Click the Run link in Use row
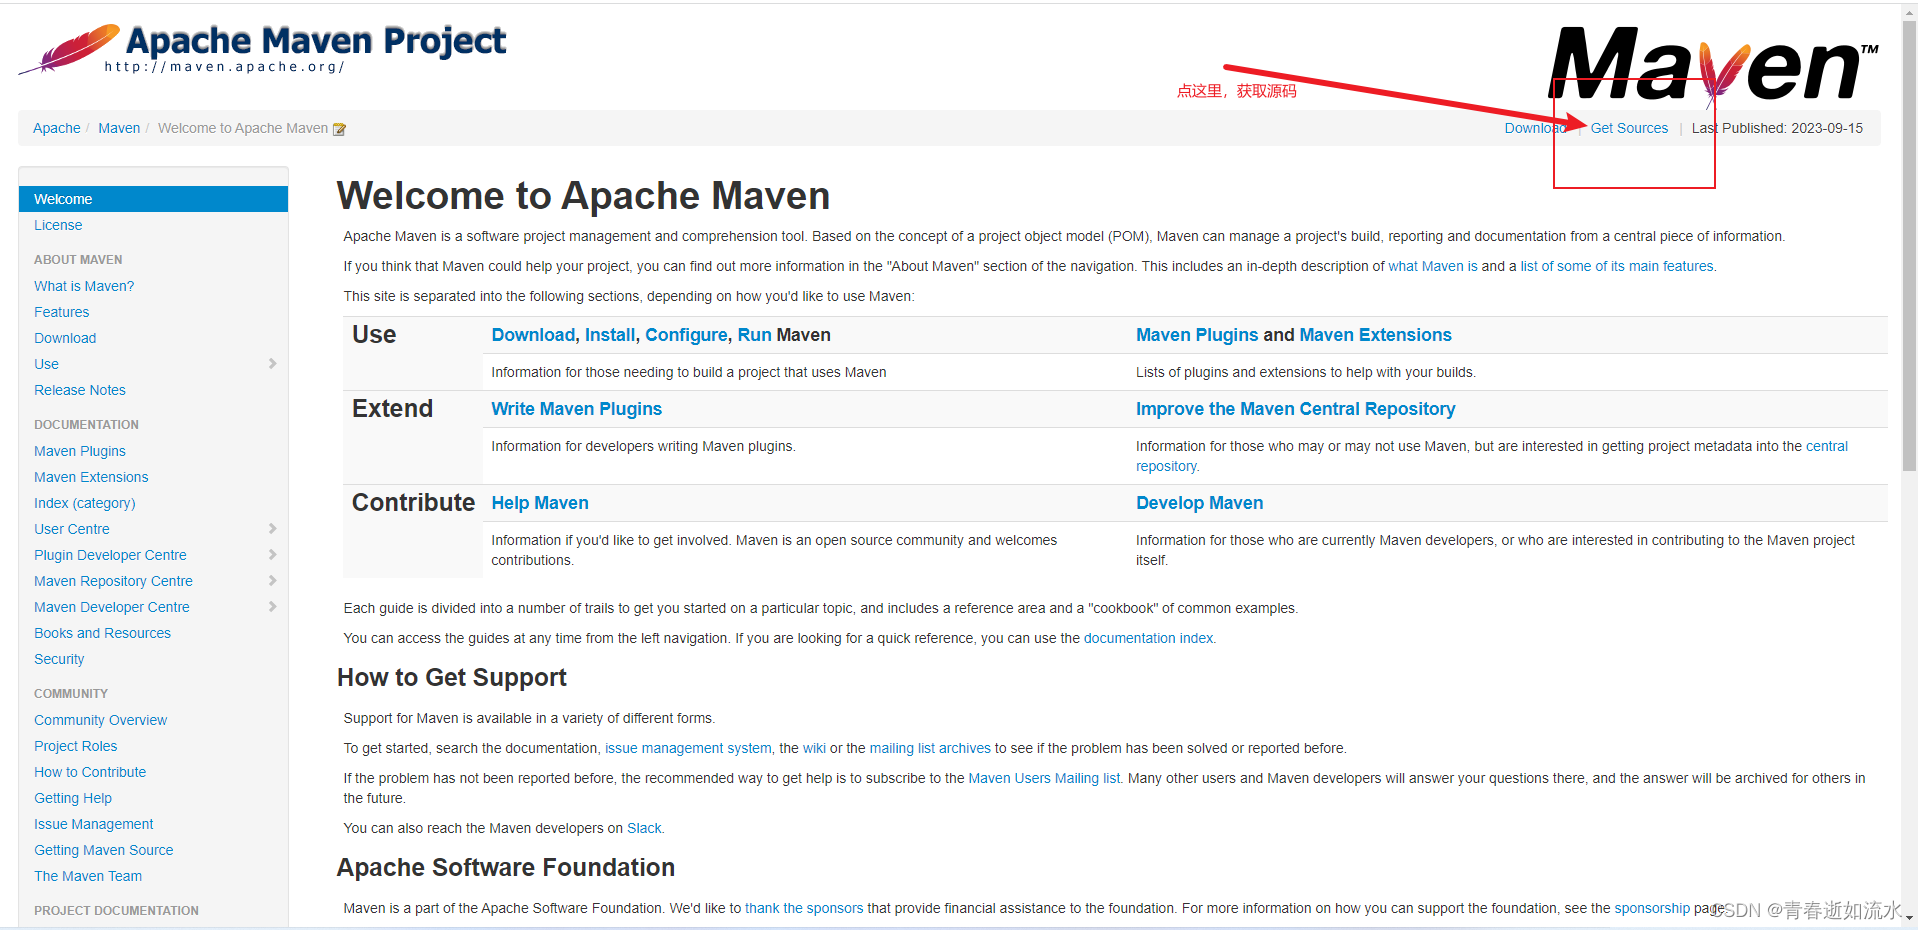Viewport: 1918px width, 930px height. pyautogui.click(x=755, y=335)
